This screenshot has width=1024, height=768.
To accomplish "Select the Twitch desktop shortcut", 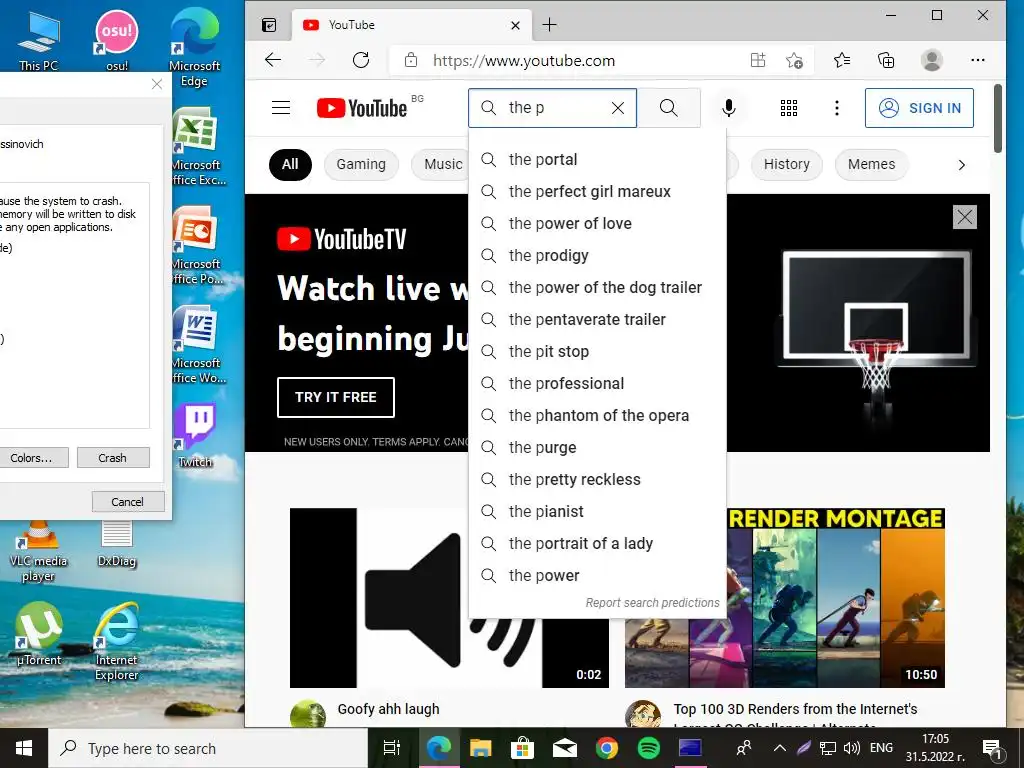I will pyautogui.click(x=195, y=436).
